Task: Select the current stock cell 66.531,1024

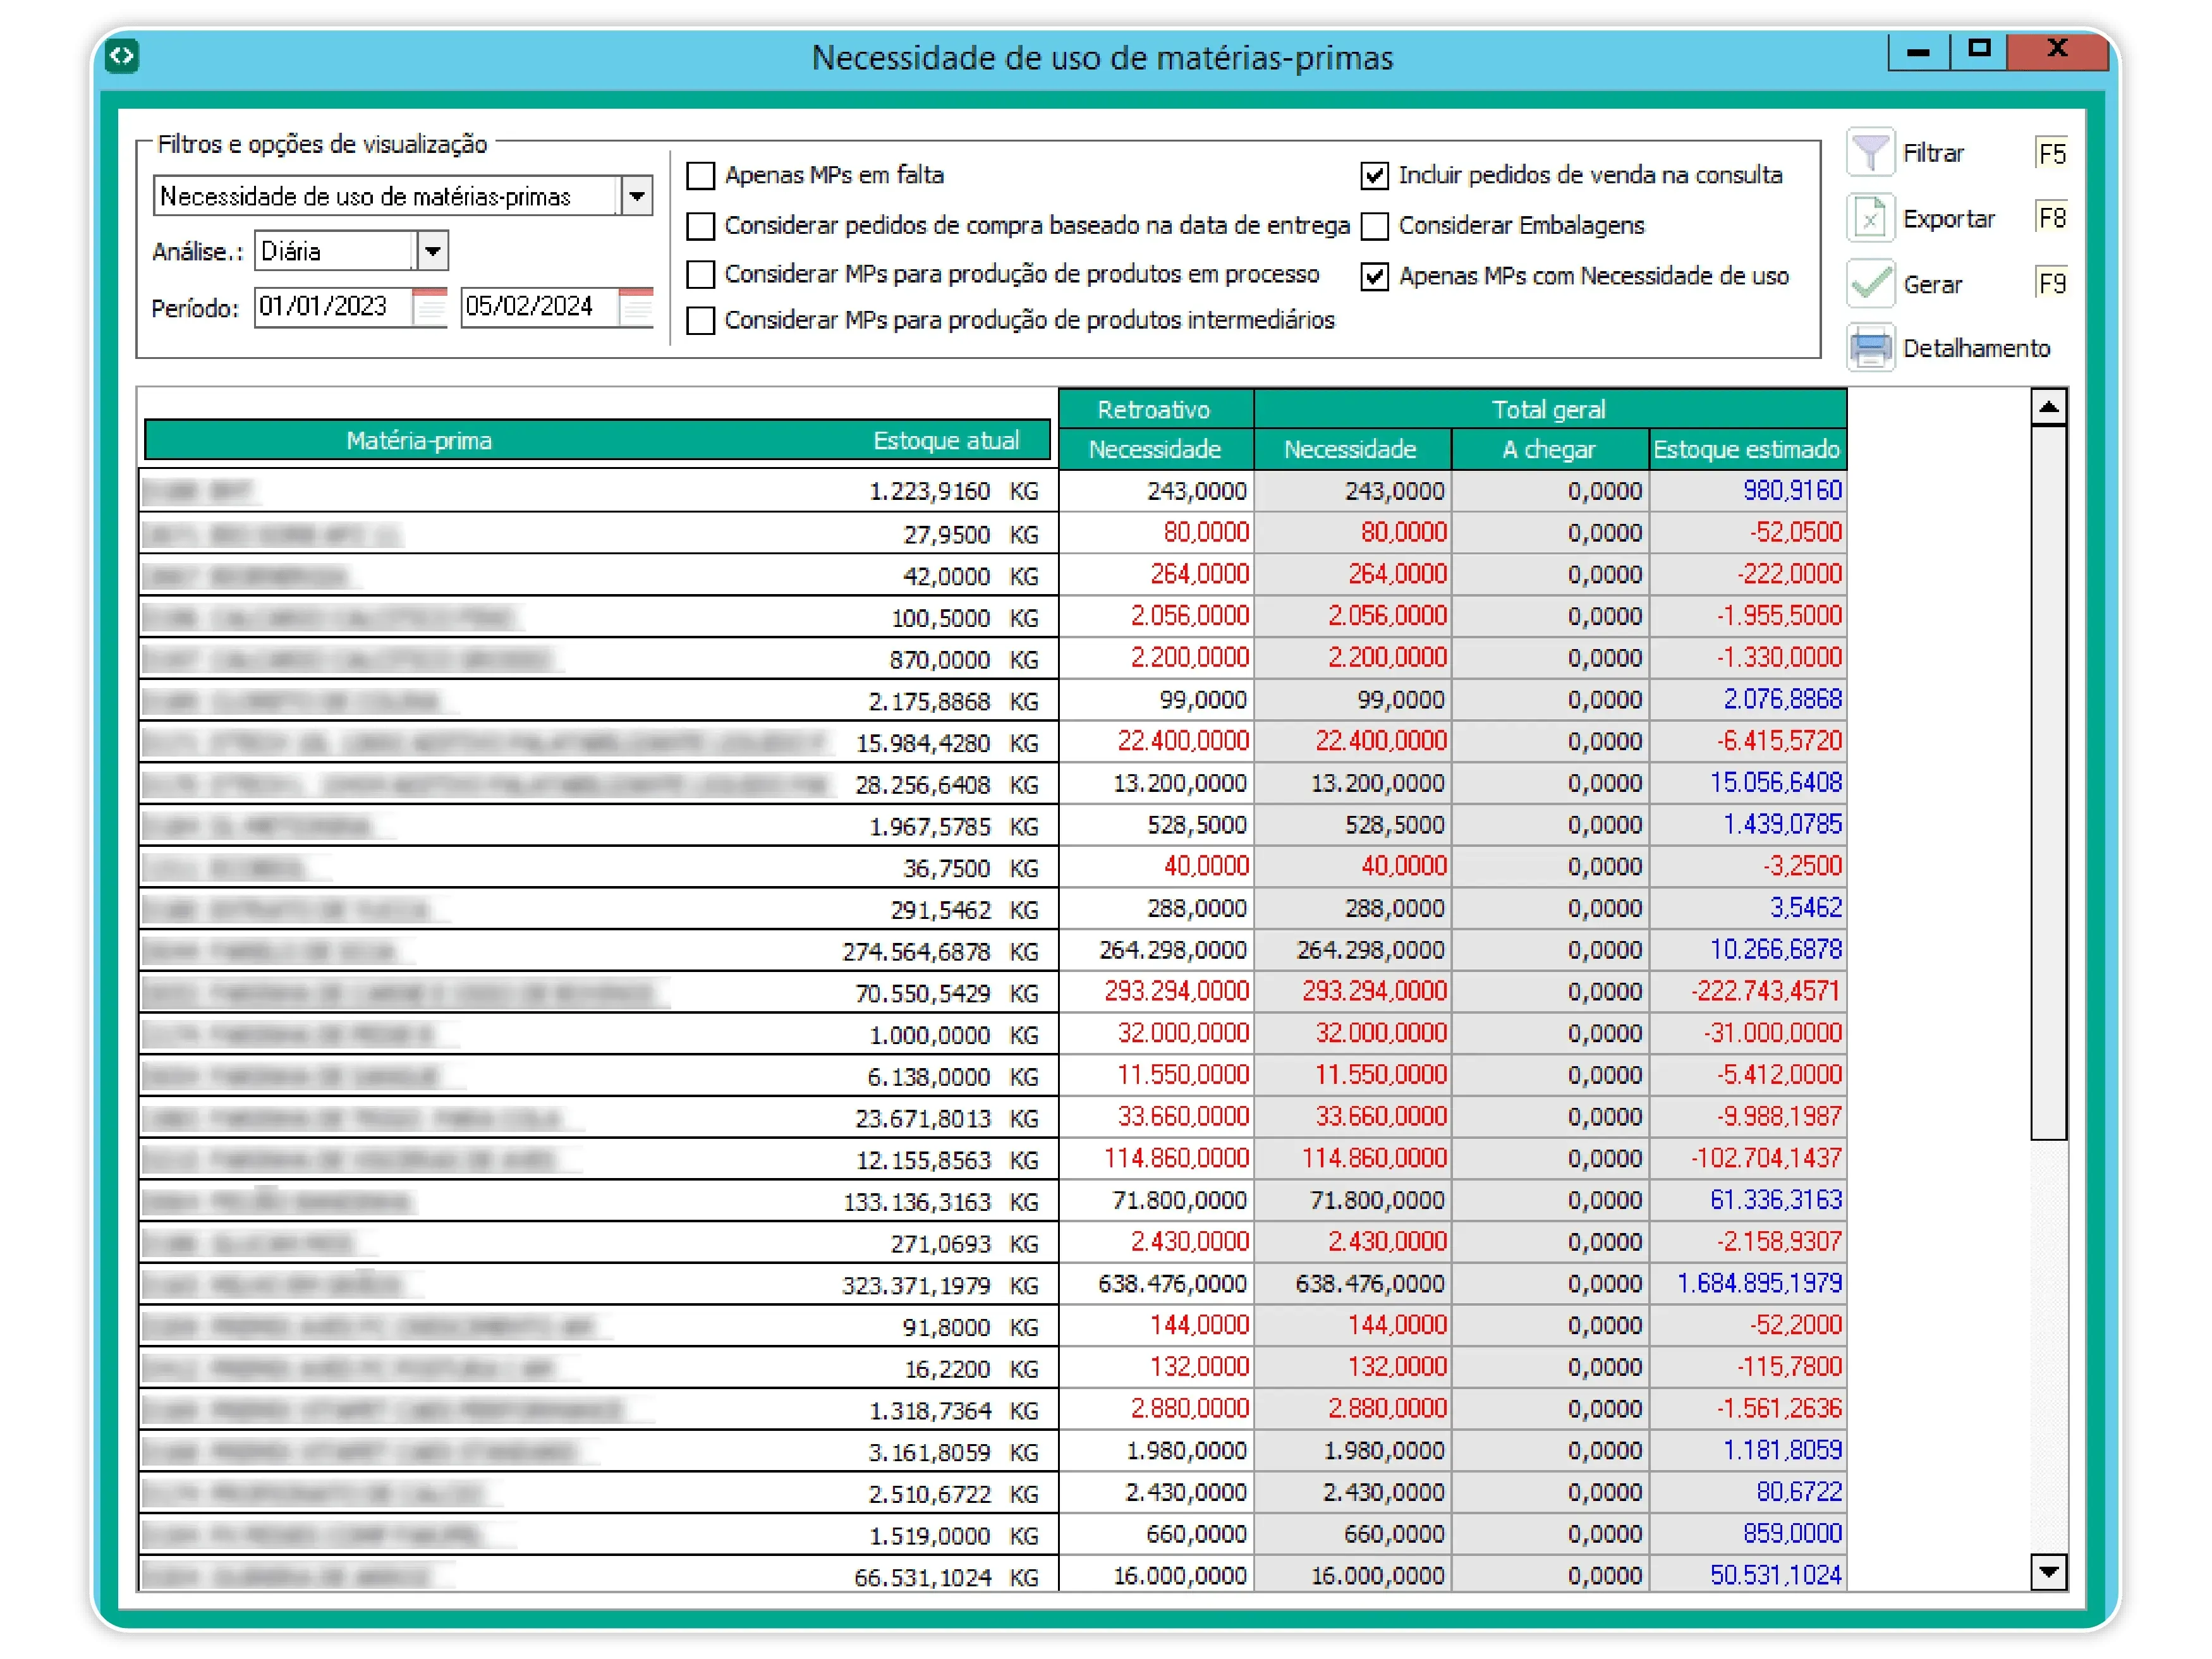Action: coord(922,1577)
